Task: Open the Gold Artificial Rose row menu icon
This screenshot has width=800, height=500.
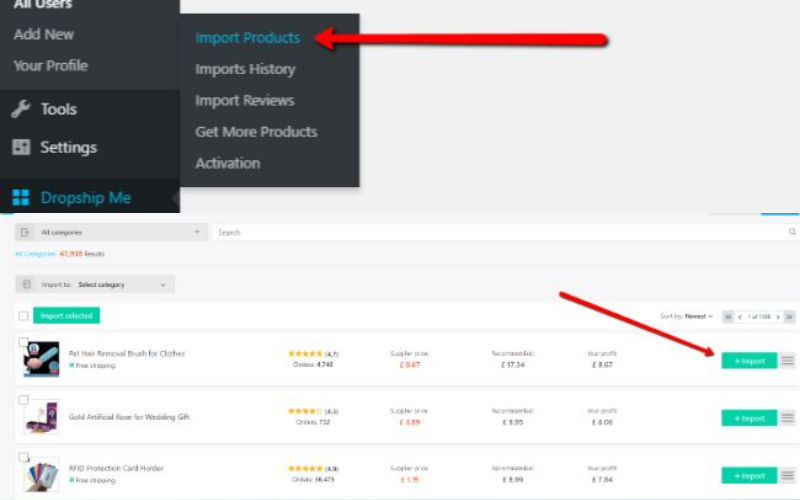Action: [788, 418]
